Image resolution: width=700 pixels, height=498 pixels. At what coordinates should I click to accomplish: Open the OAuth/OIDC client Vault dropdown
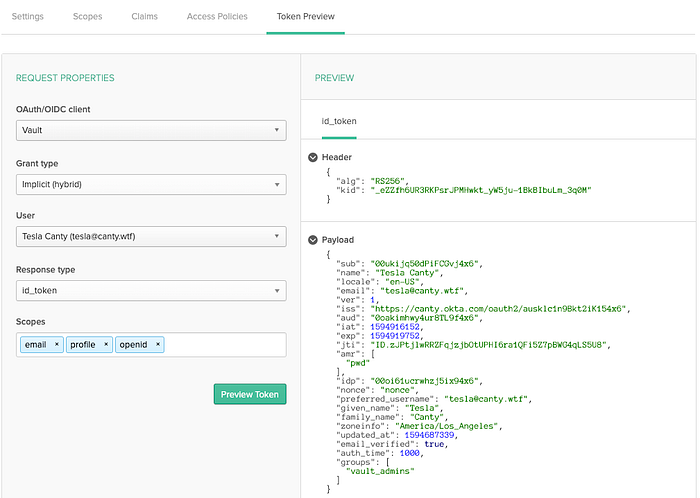(151, 130)
